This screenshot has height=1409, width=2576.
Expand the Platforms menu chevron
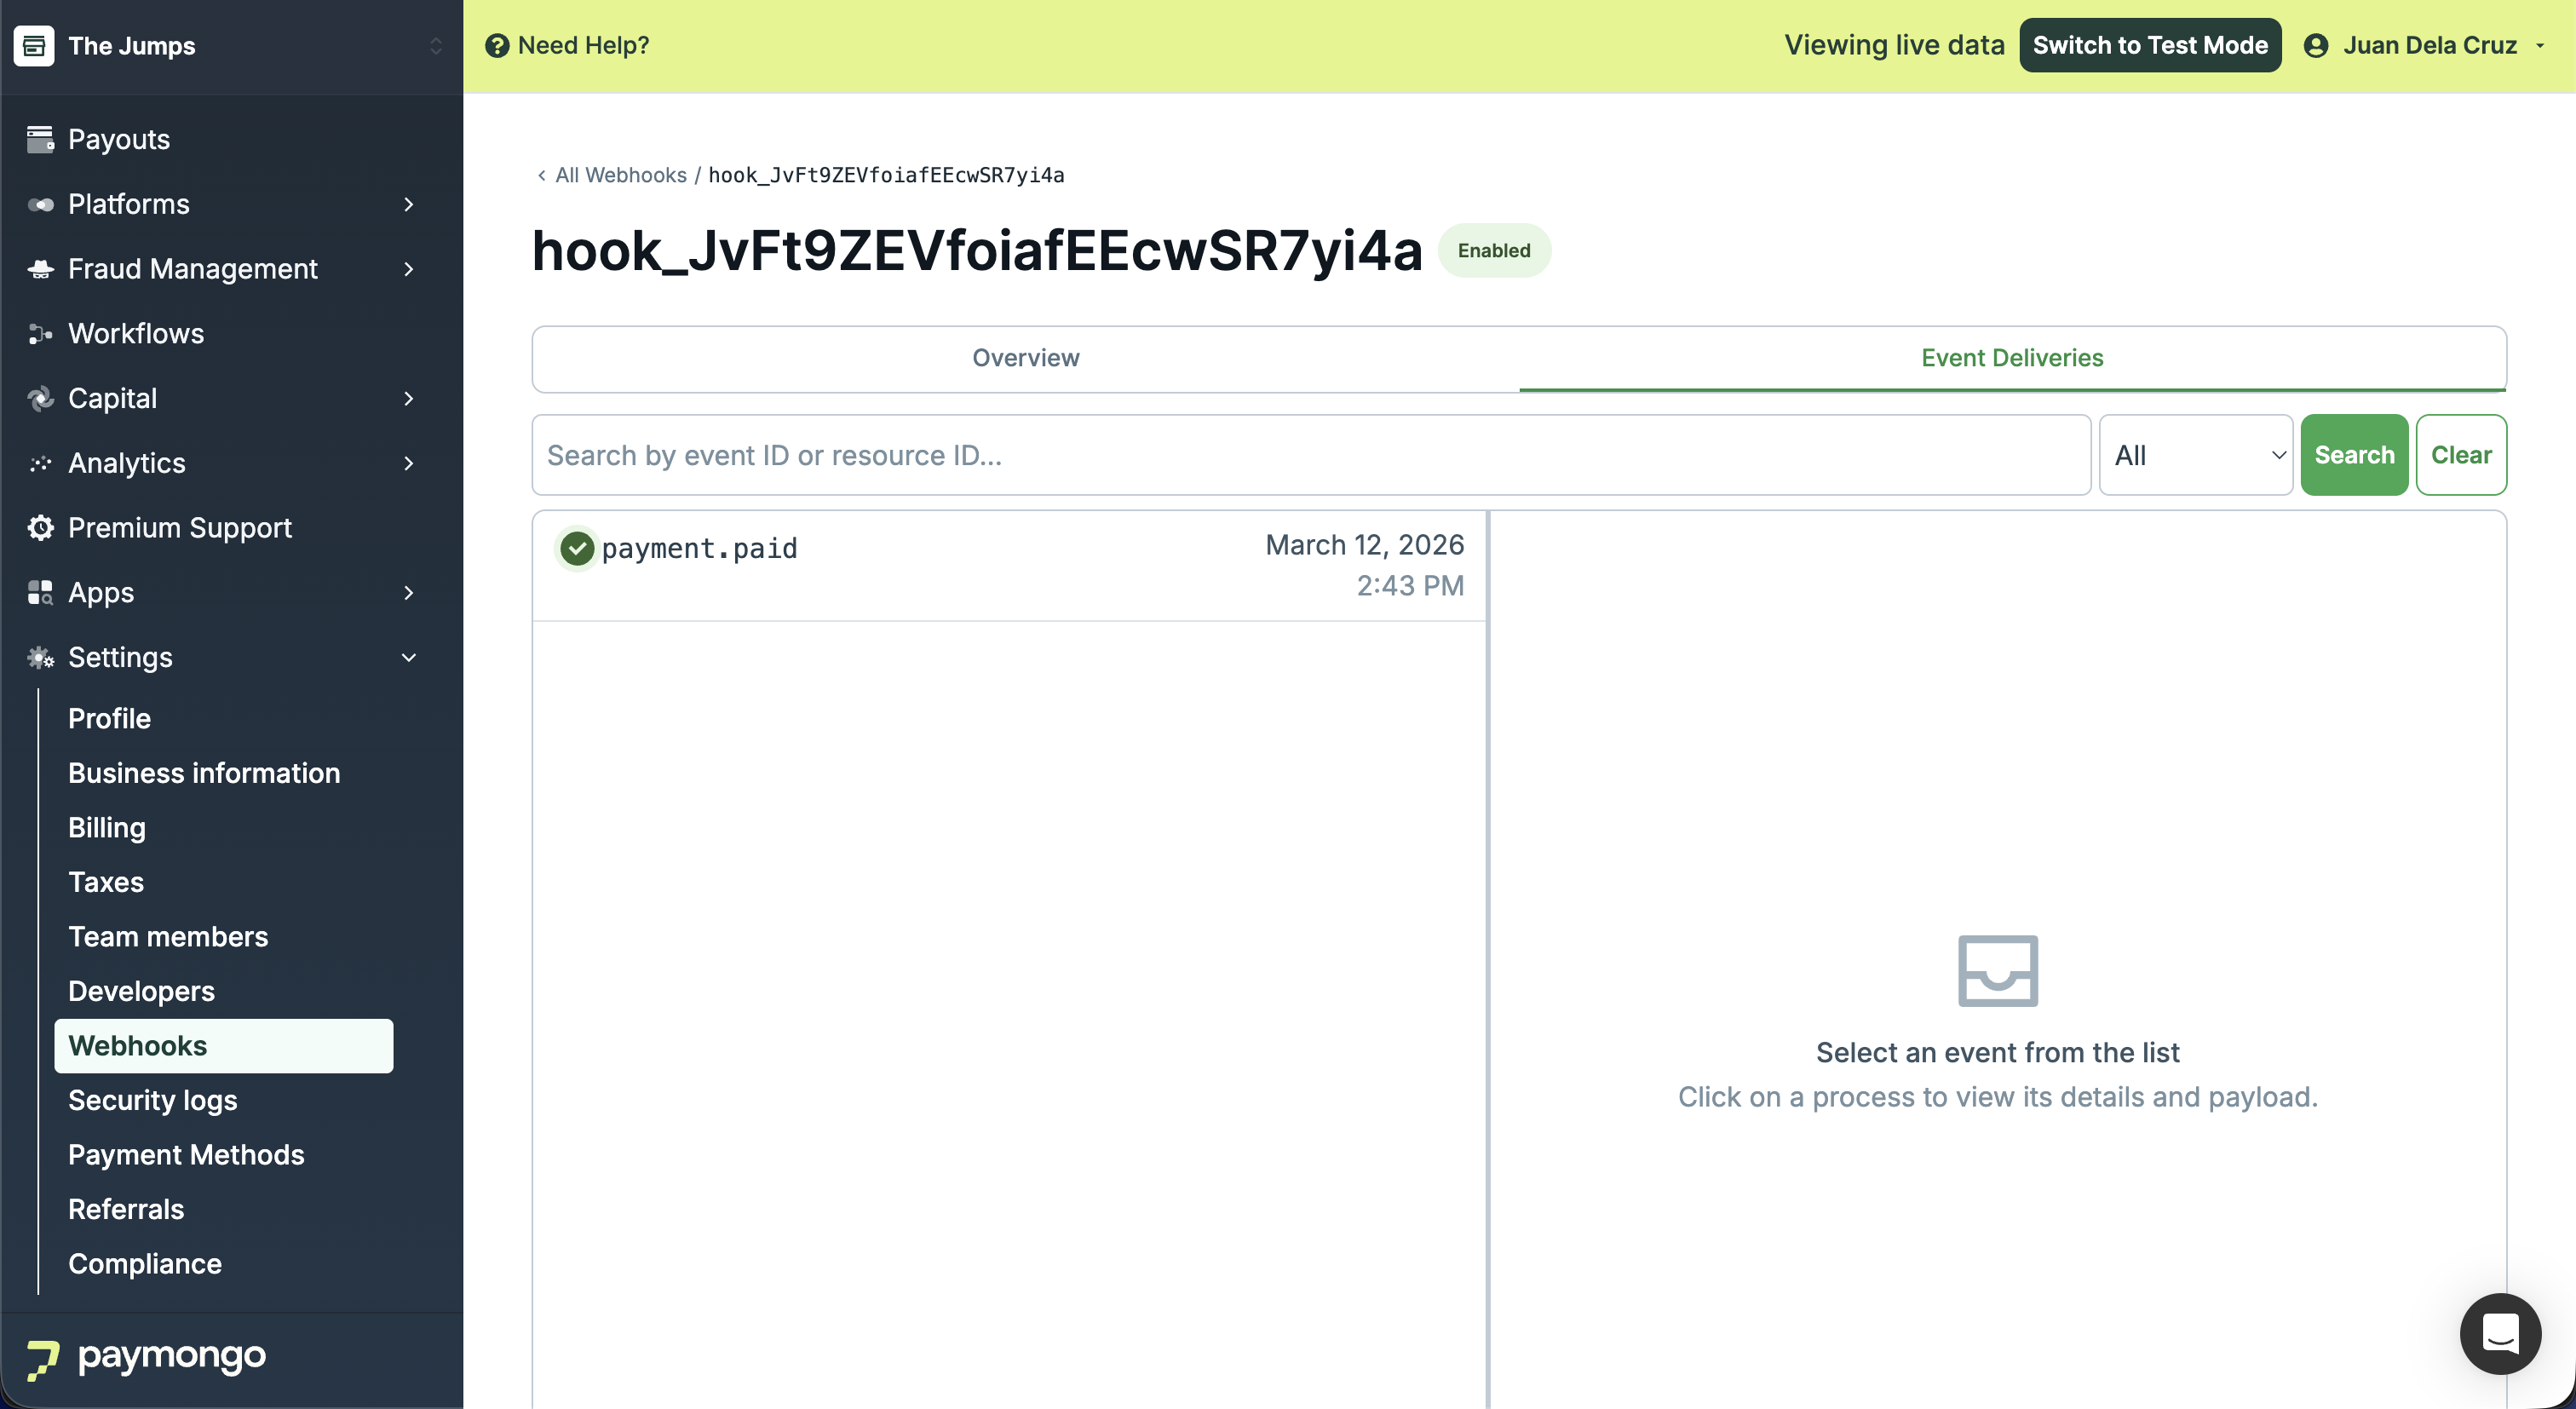click(x=409, y=204)
